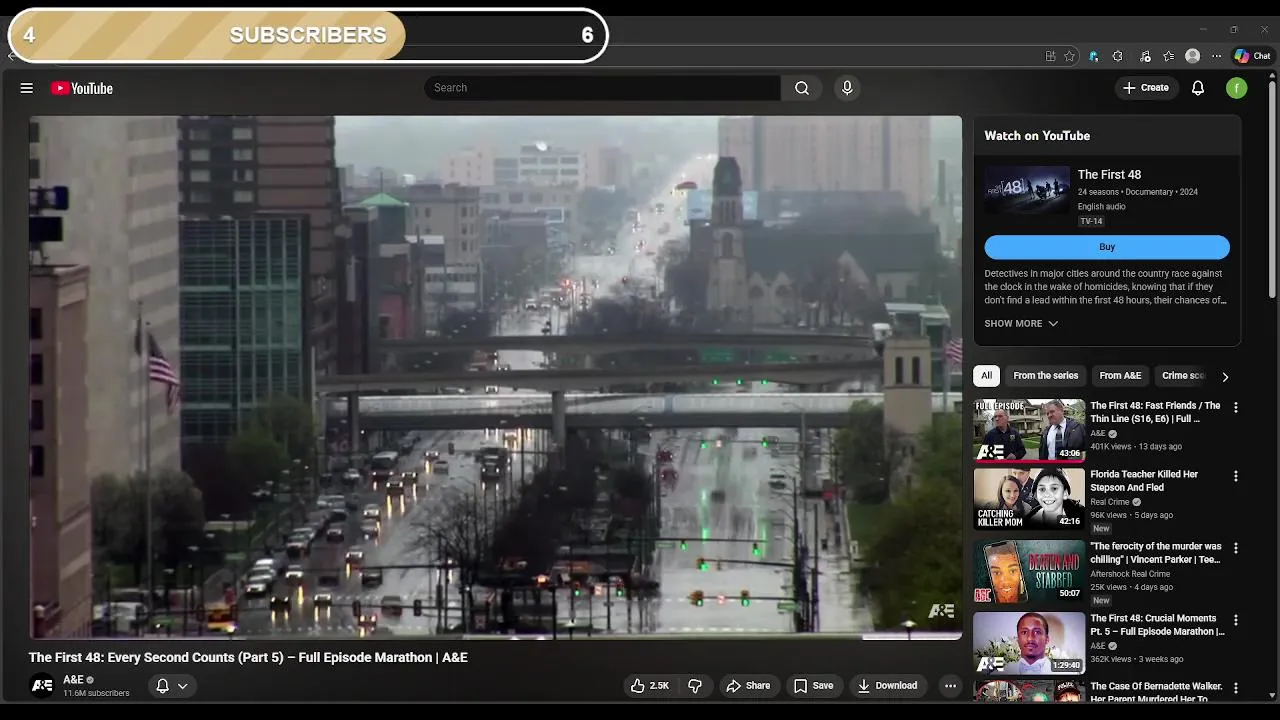Open the YouTube hamburger guide menu
This screenshot has width=1280, height=720.
[x=27, y=88]
